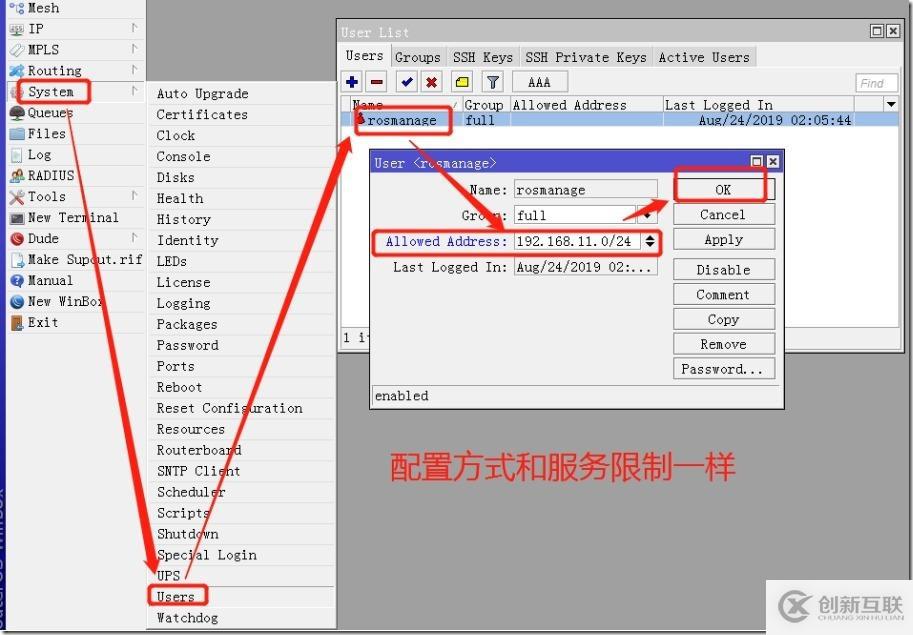Click the red minus Remove icon
The image size is (913, 635).
coord(377,82)
